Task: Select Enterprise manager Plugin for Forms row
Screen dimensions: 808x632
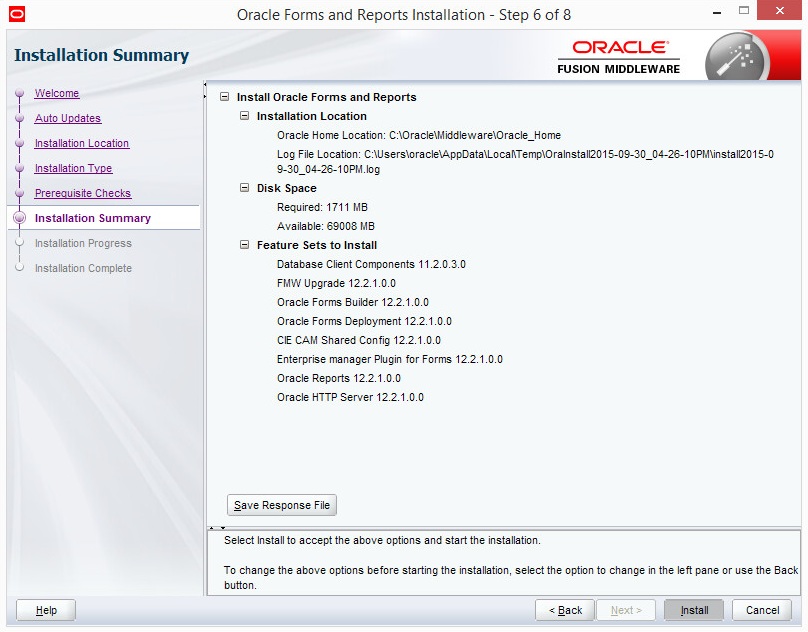Action: click(390, 359)
